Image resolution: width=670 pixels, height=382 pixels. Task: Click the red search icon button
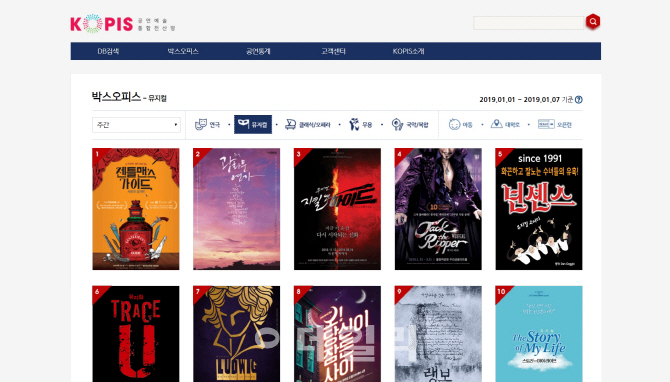593,21
